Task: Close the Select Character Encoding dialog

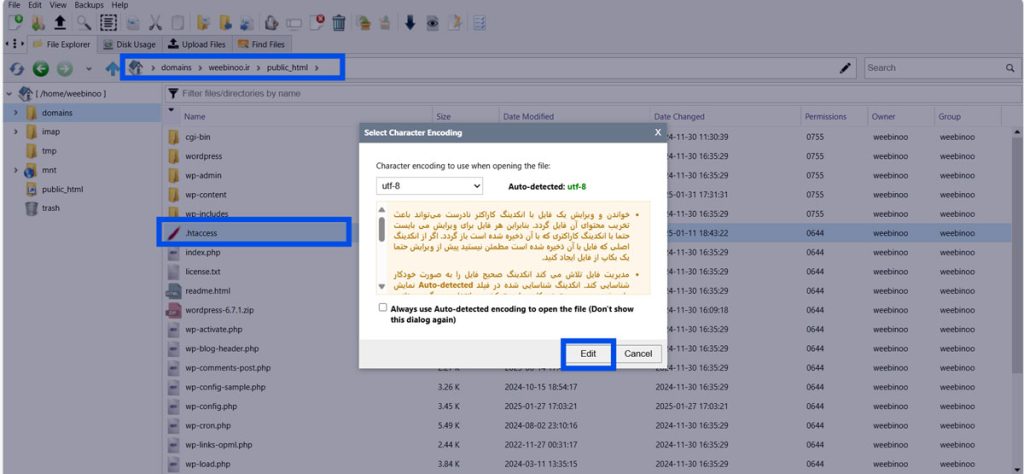Action: [658, 133]
